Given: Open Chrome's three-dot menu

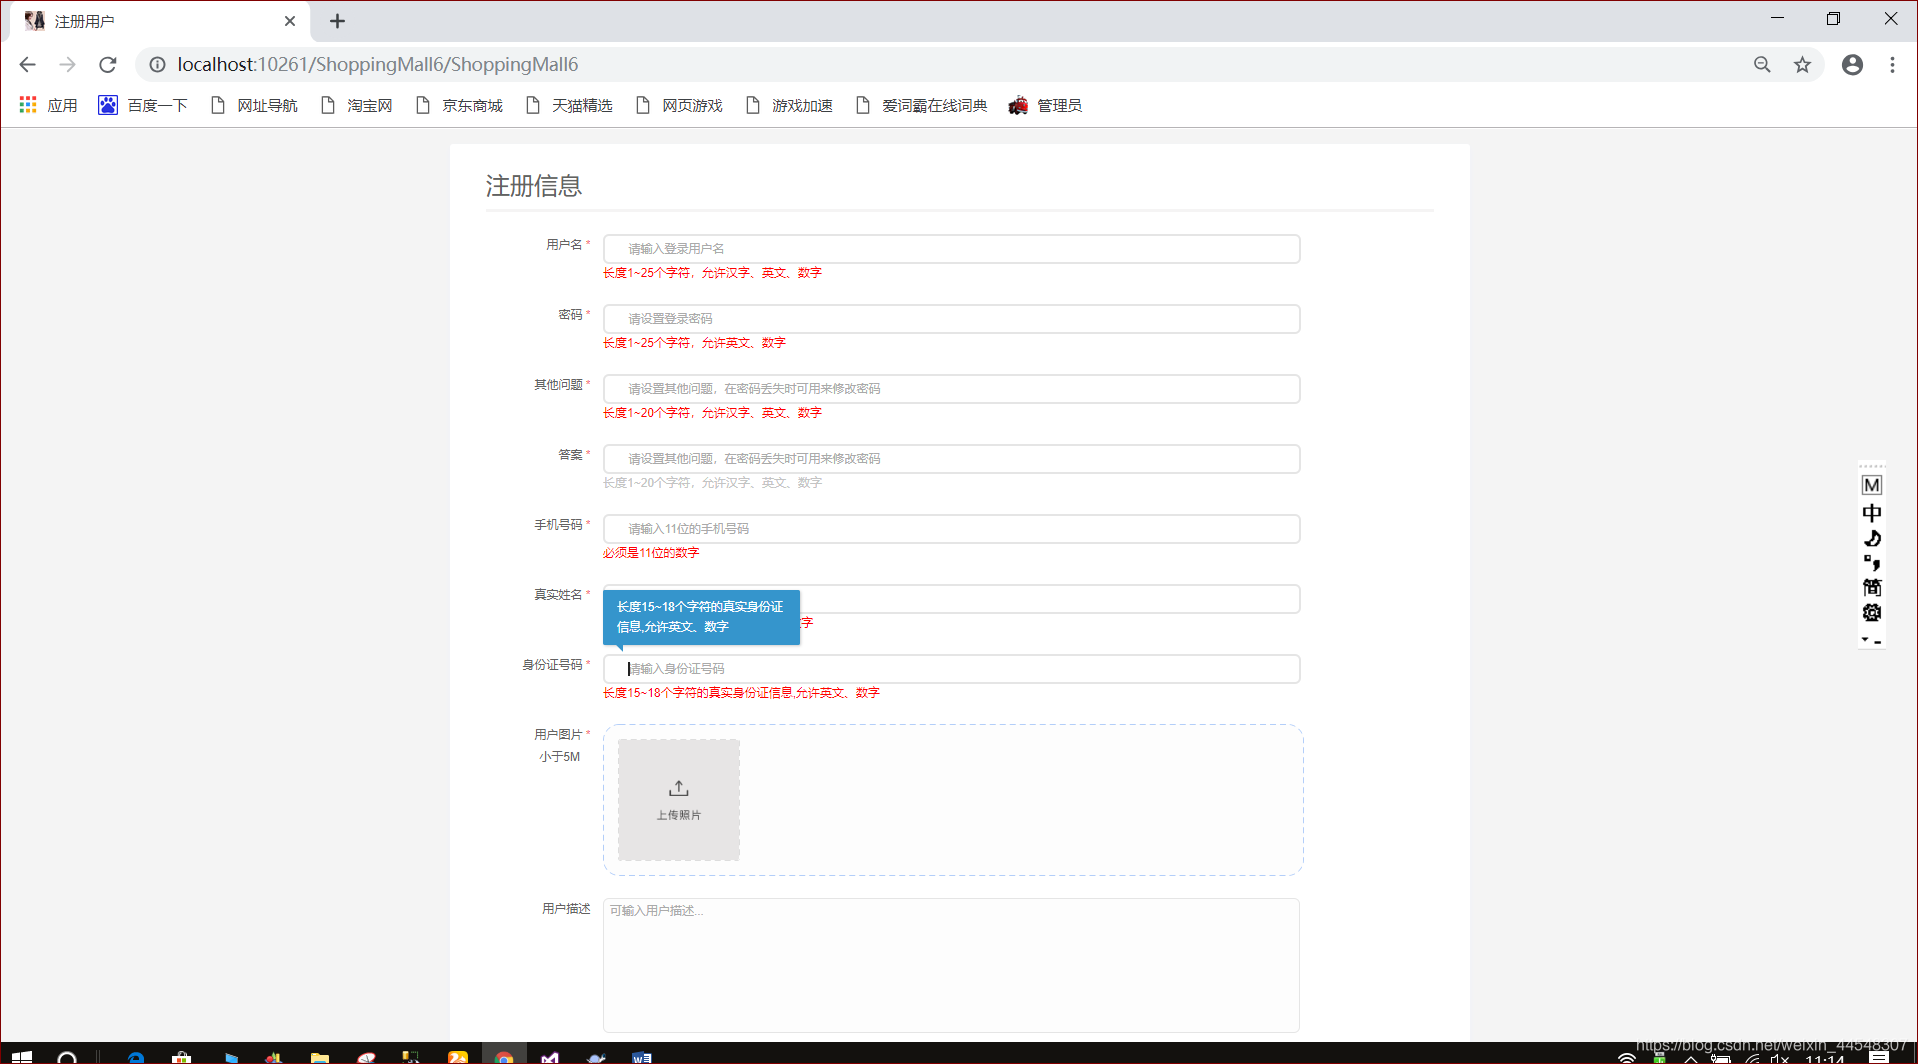Looking at the screenshot, I should 1892,64.
